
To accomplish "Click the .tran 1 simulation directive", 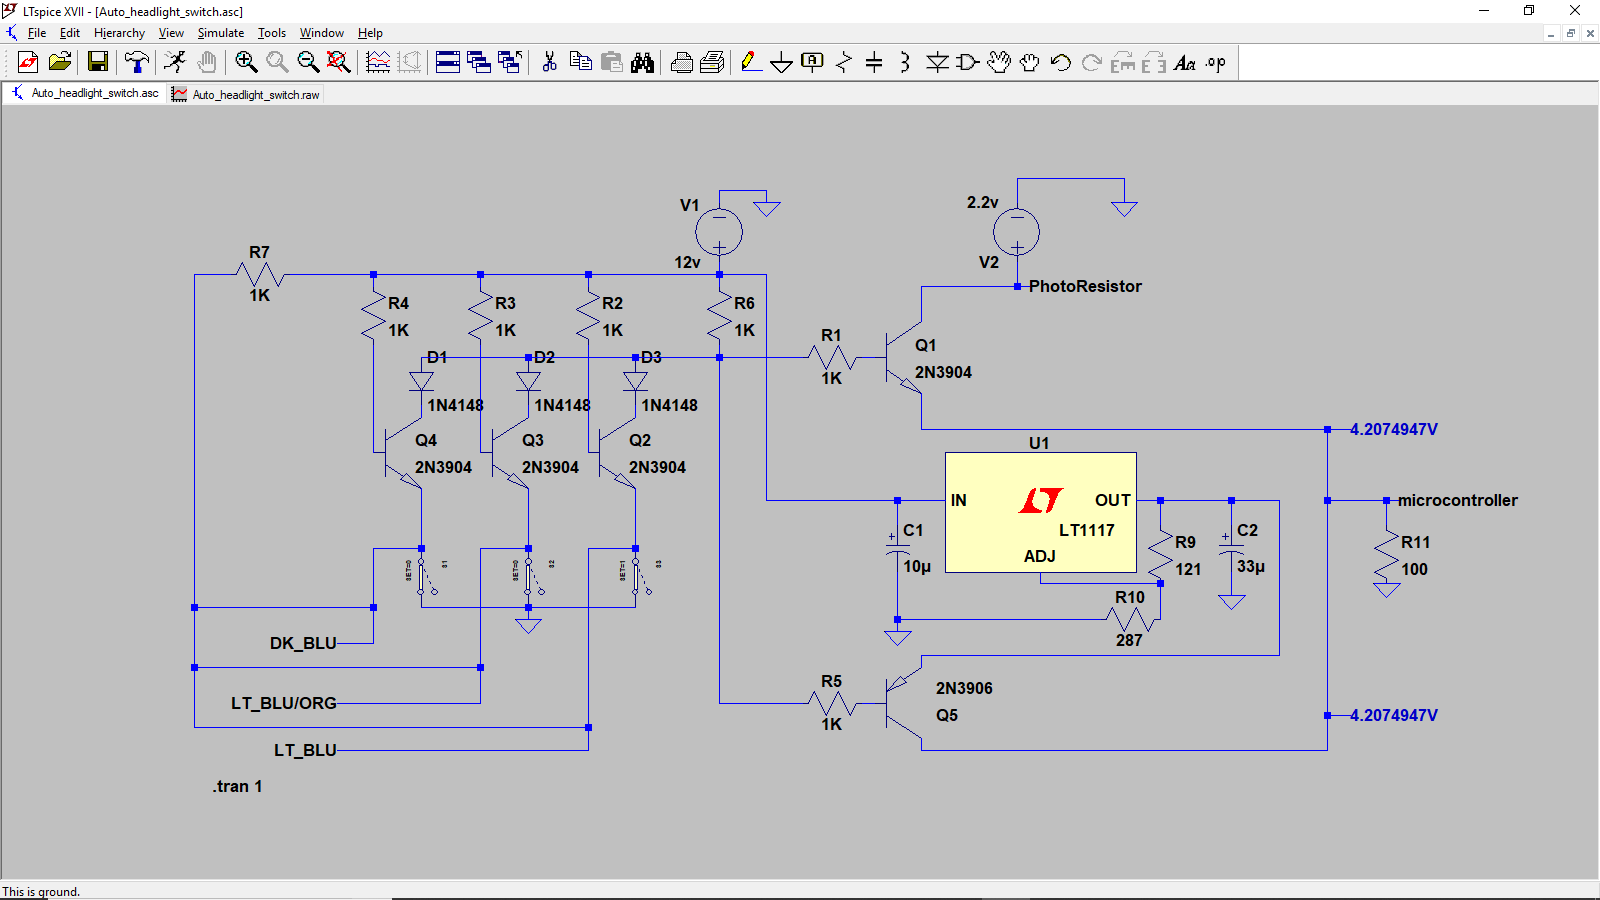I will click(237, 786).
